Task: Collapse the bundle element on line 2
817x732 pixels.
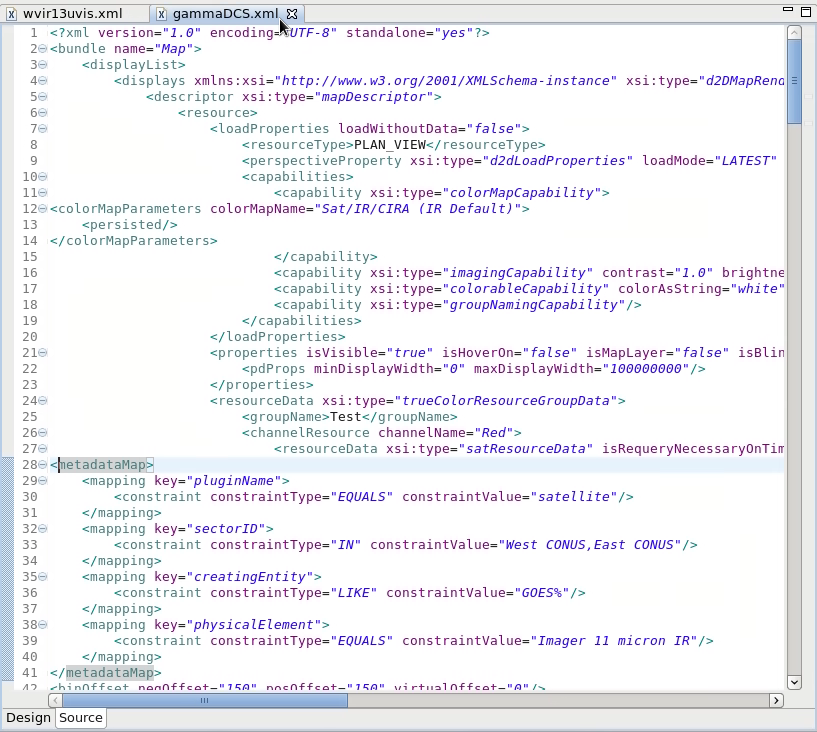Action: [x=43, y=49]
